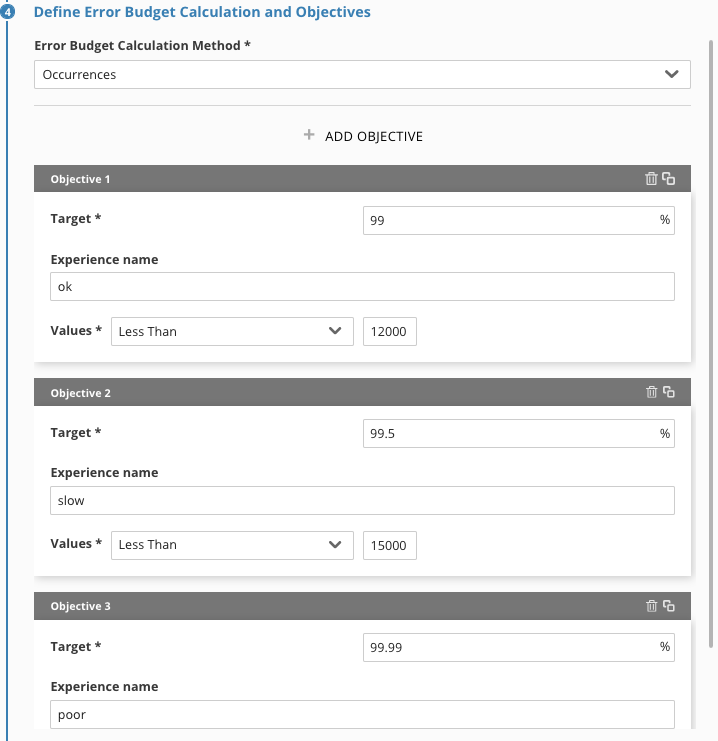Edit the experience name field containing ok
The image size is (718, 741).
pos(362,286)
